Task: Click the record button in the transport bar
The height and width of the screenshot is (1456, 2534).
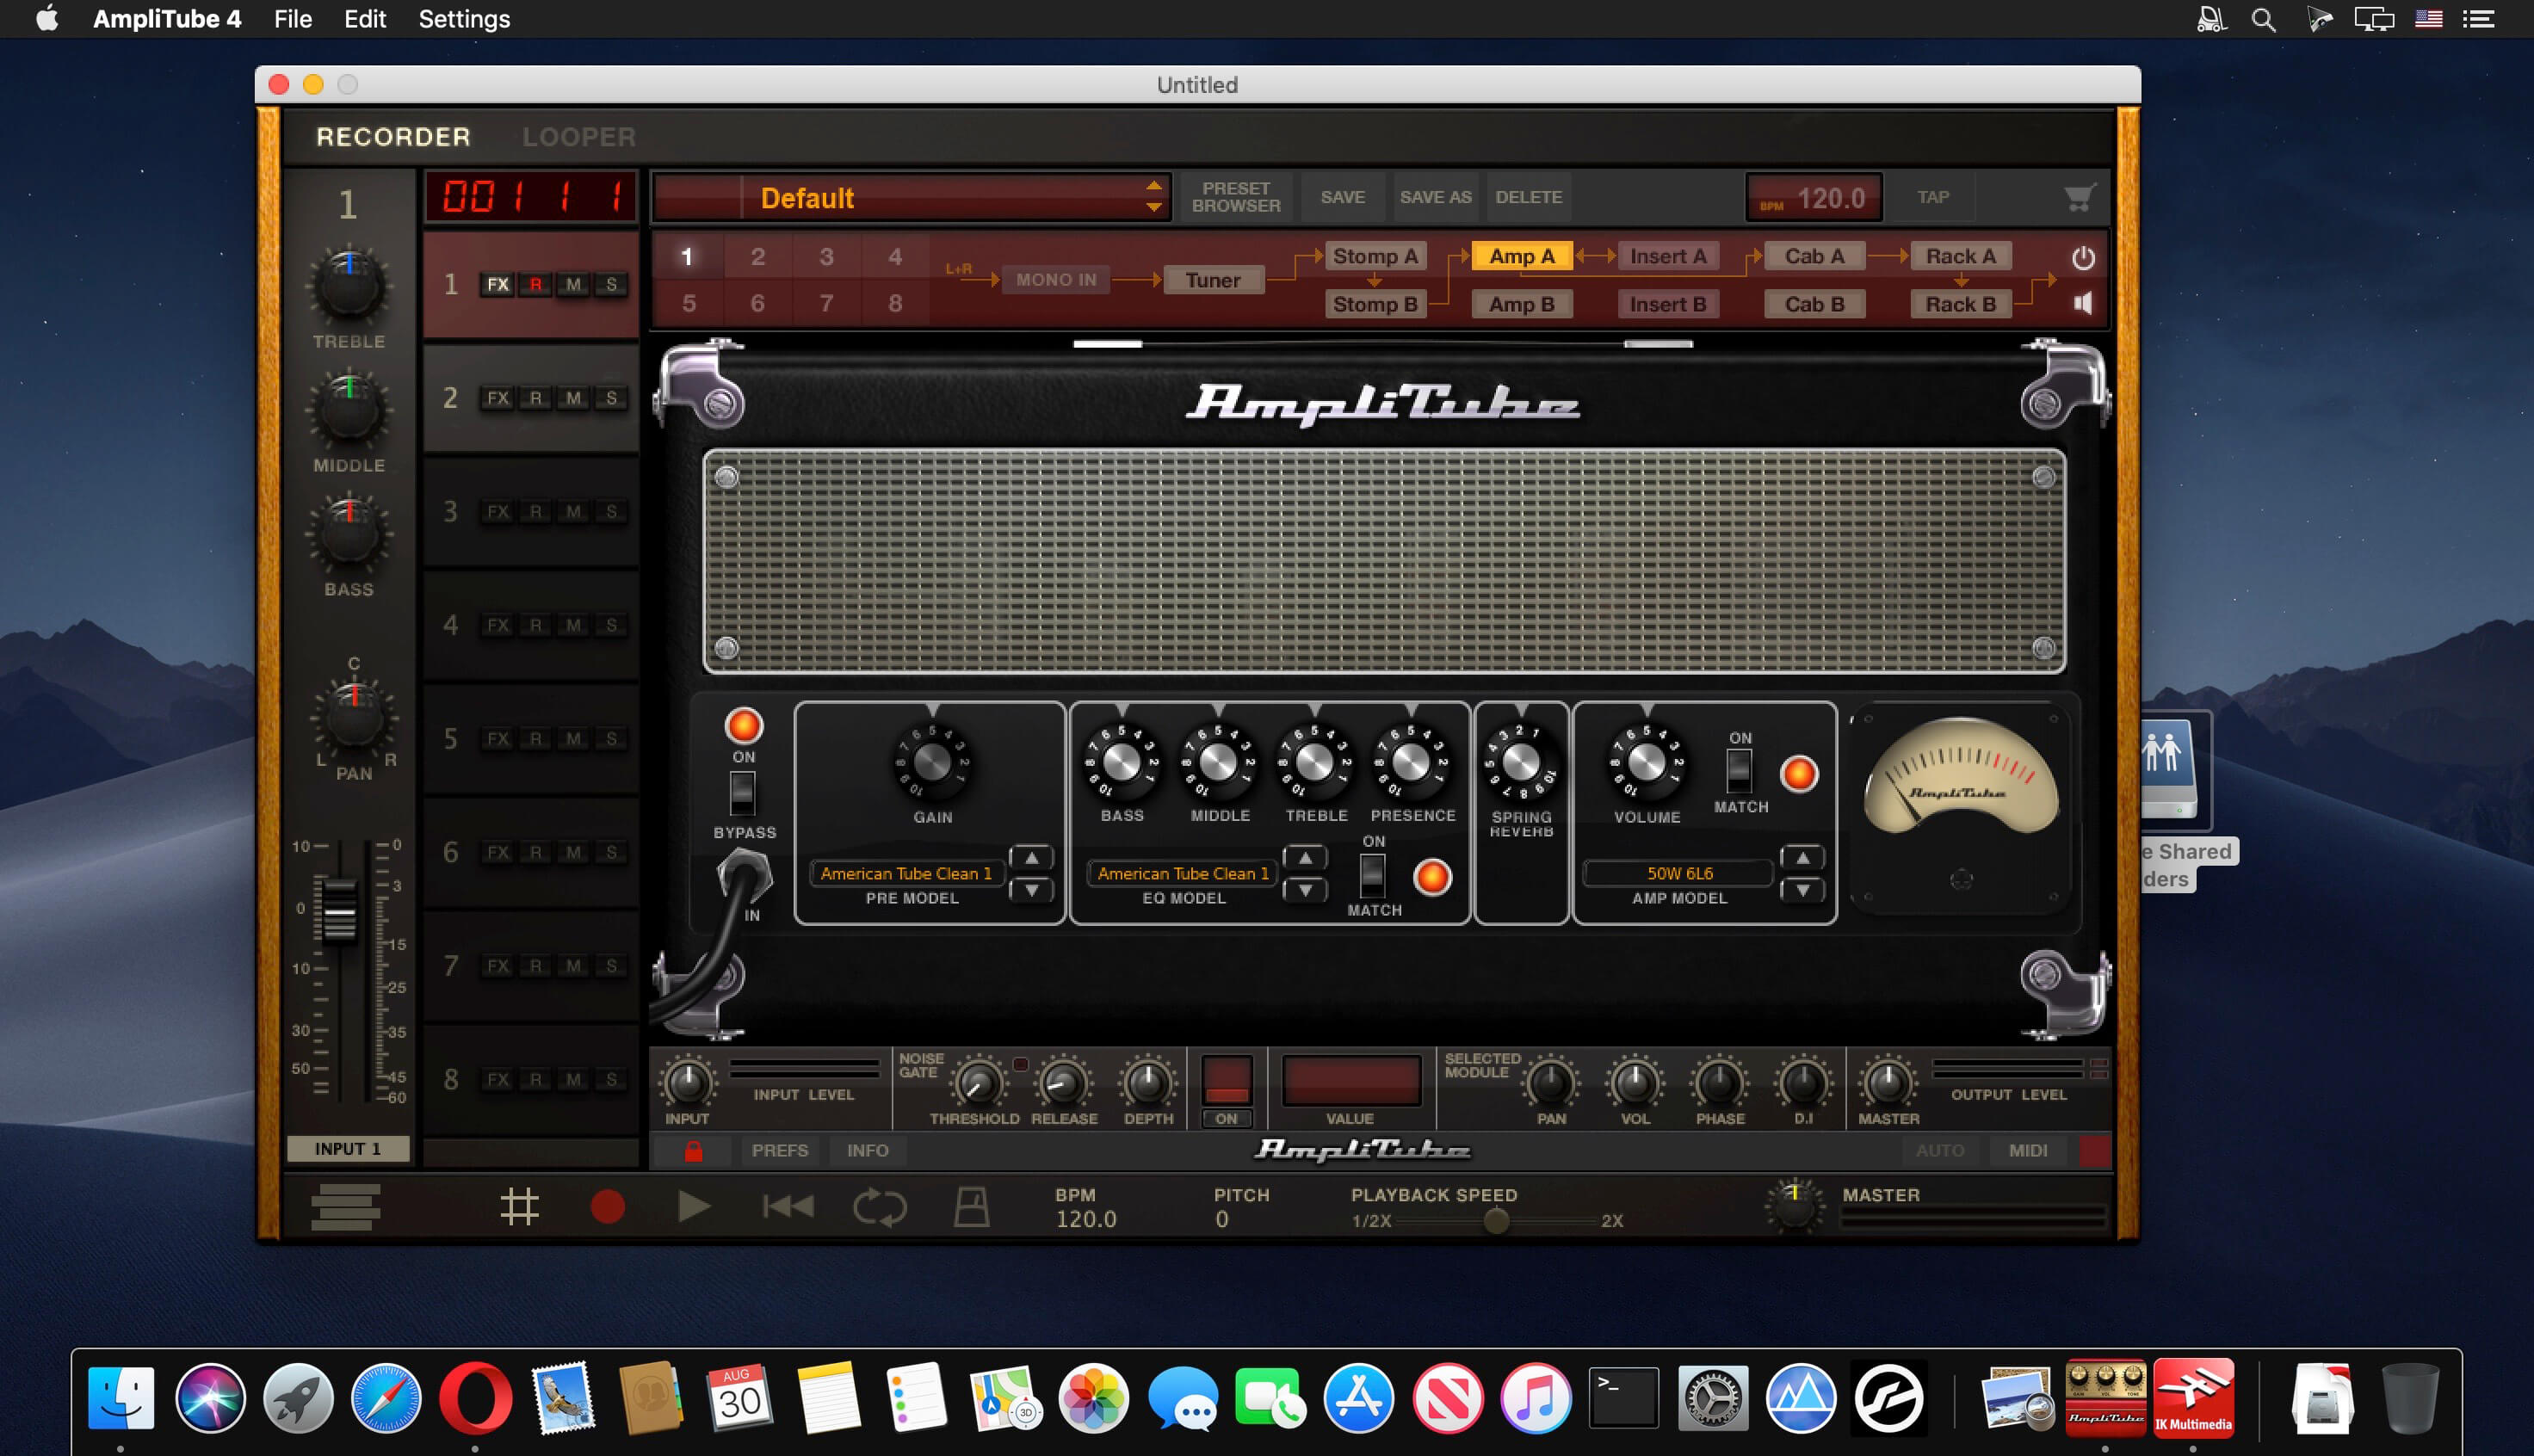Action: (607, 1207)
